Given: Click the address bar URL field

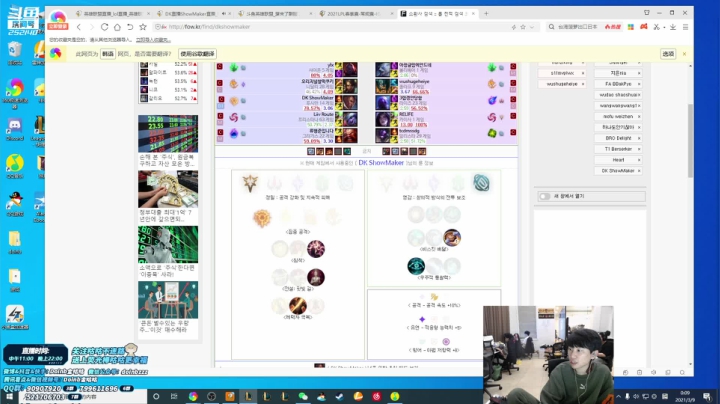Looking at the screenshot, I should (338, 27).
